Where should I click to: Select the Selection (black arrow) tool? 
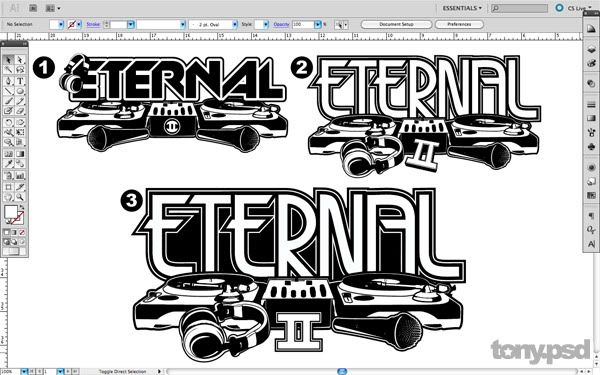tap(8, 60)
